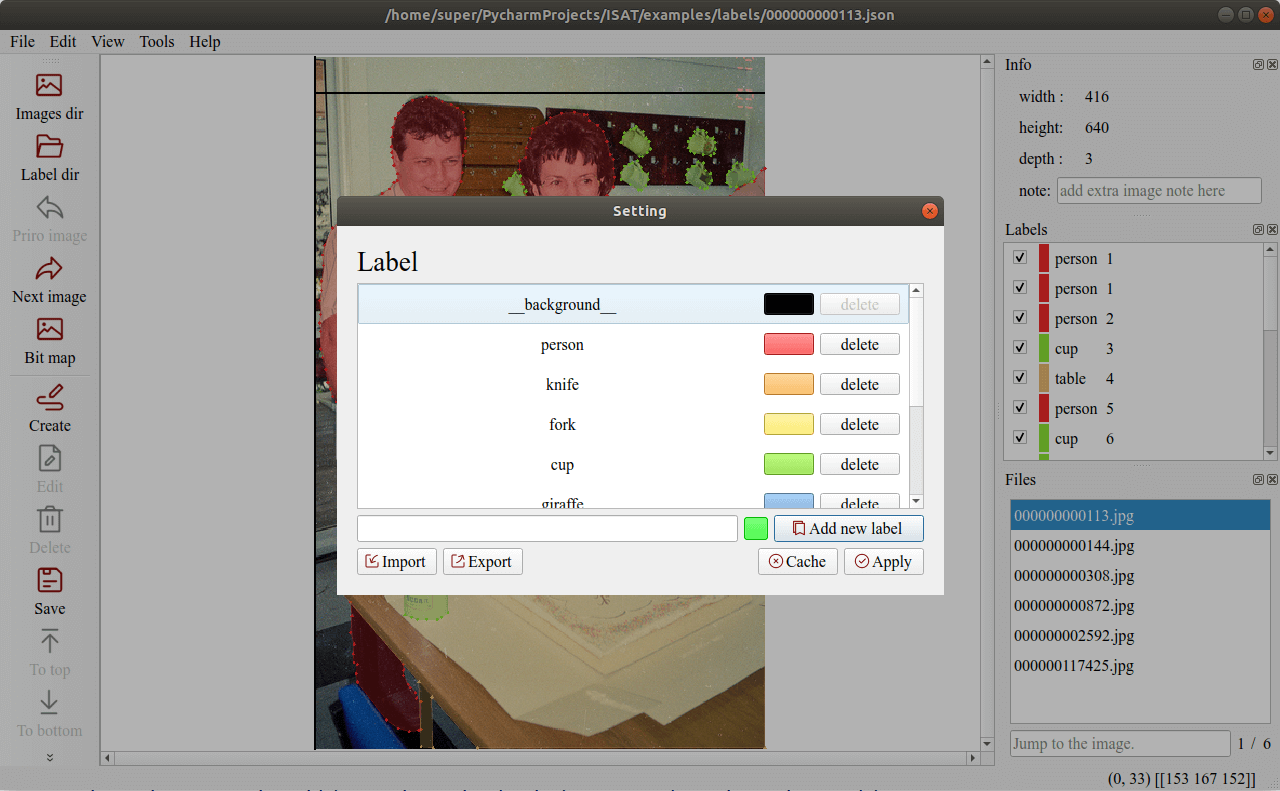Viewport: 1280px width, 791px height.
Task: Click the Images dir toolbar icon
Action: (49, 86)
